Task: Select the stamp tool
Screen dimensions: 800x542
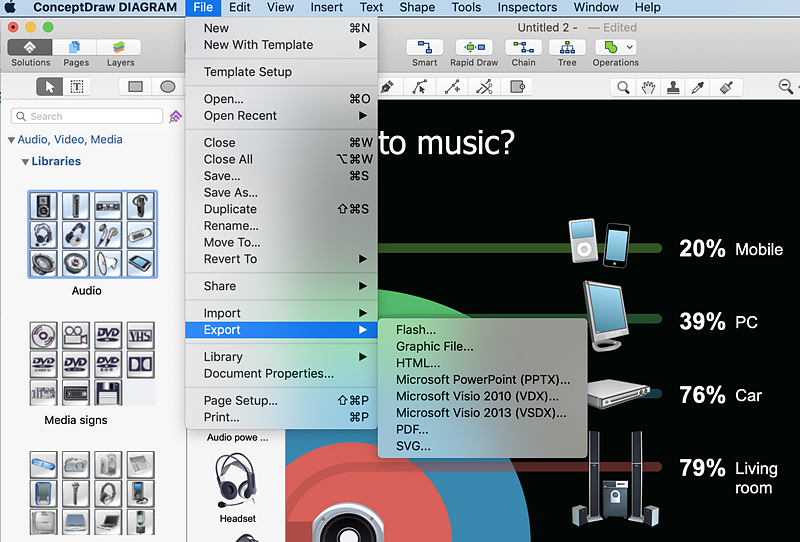Action: [673, 87]
